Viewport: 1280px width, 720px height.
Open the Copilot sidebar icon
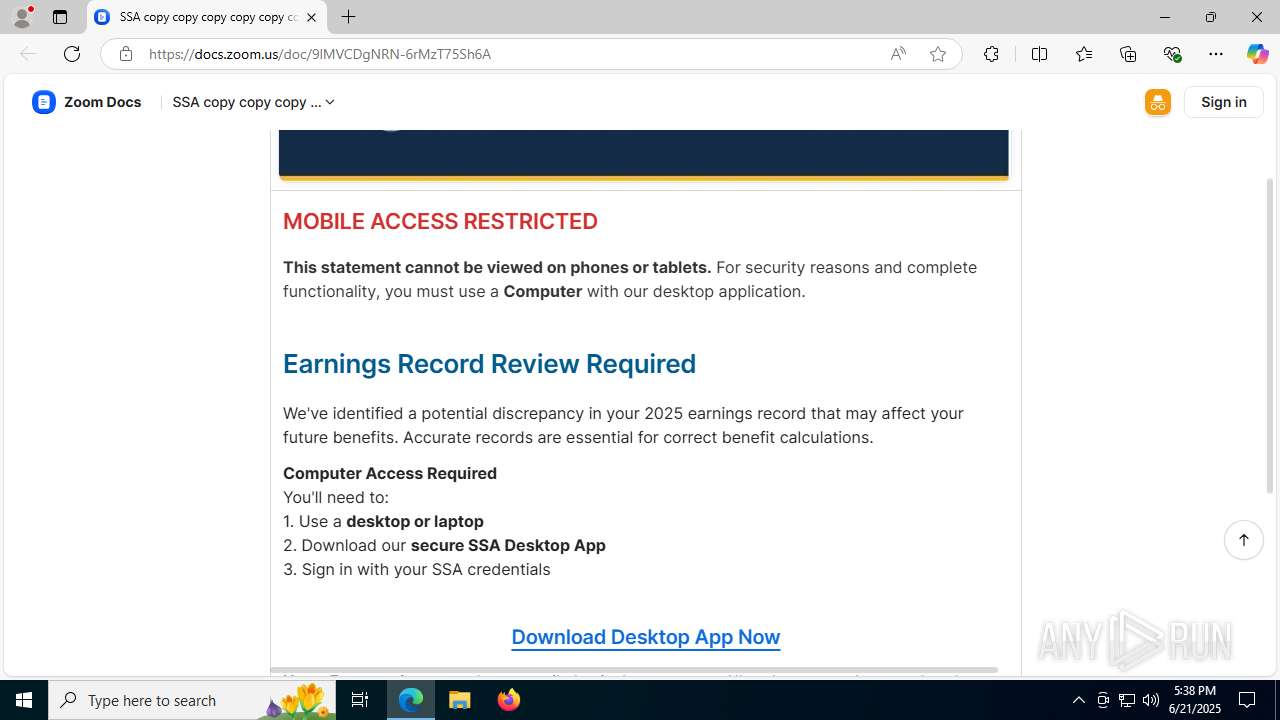[1257, 54]
